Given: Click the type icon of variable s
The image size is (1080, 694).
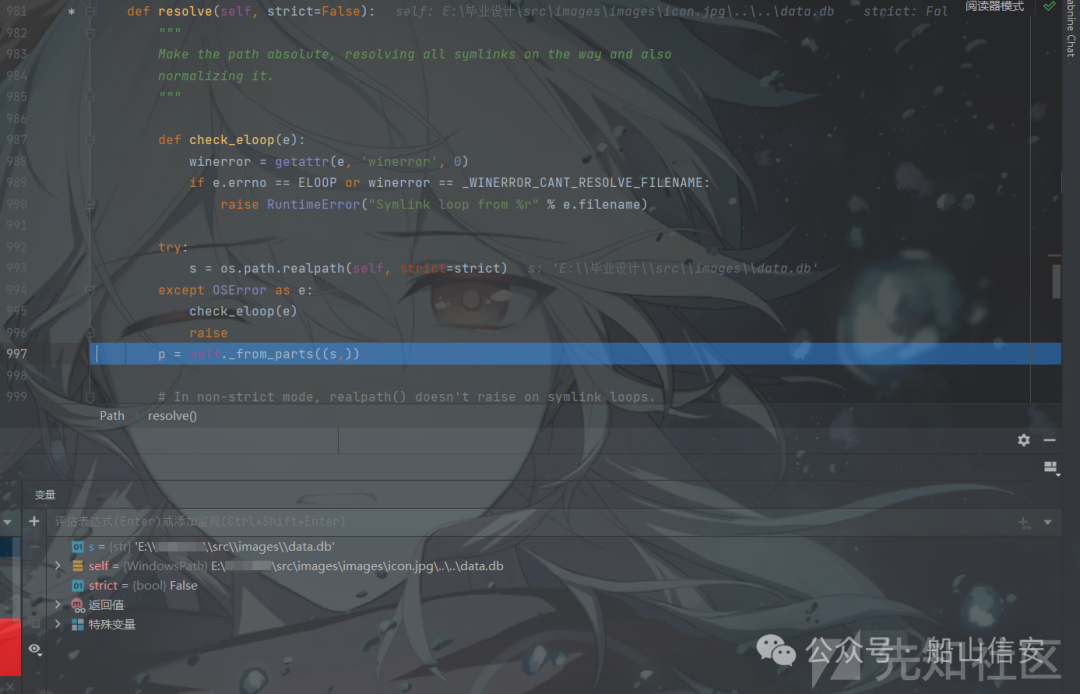Looking at the screenshot, I should (78, 547).
